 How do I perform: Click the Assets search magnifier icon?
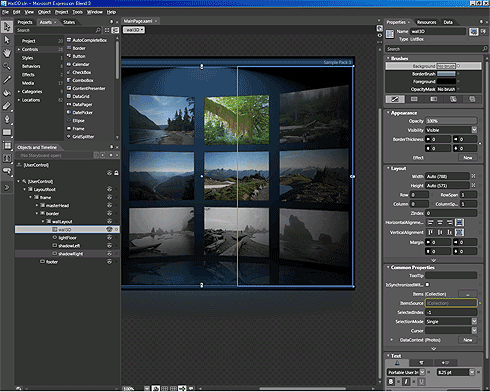pyautogui.click(x=98, y=30)
